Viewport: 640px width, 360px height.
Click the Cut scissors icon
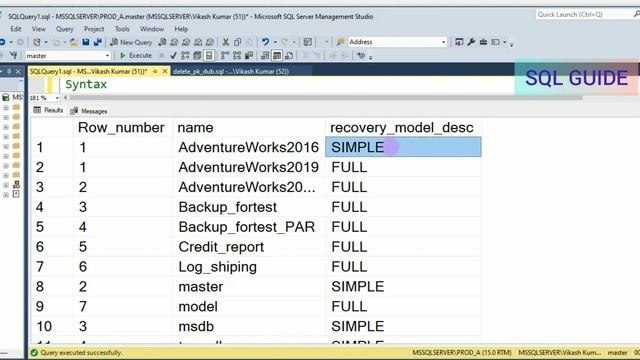[225, 42]
